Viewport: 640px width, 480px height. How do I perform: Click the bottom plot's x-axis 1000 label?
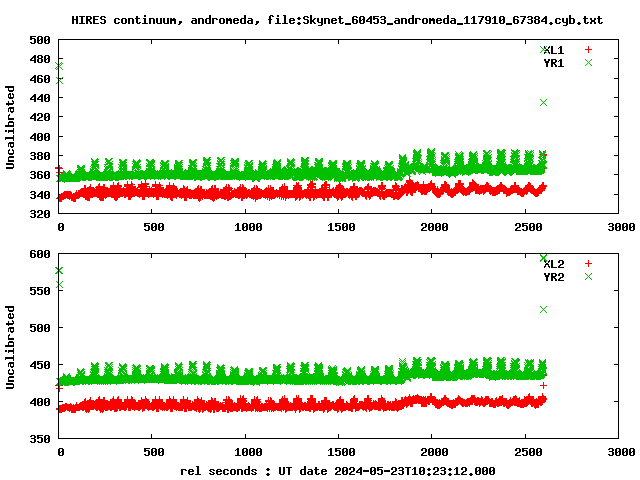click(248, 452)
